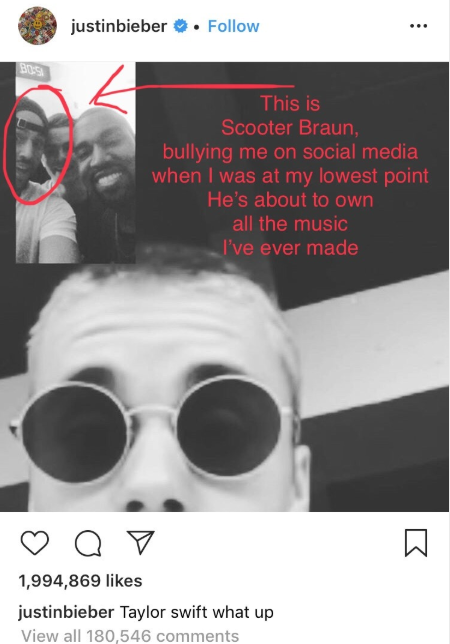Viewport: 450px width, 644px height.
Task: Save the post with the bookmark icon
Action: 416,543
